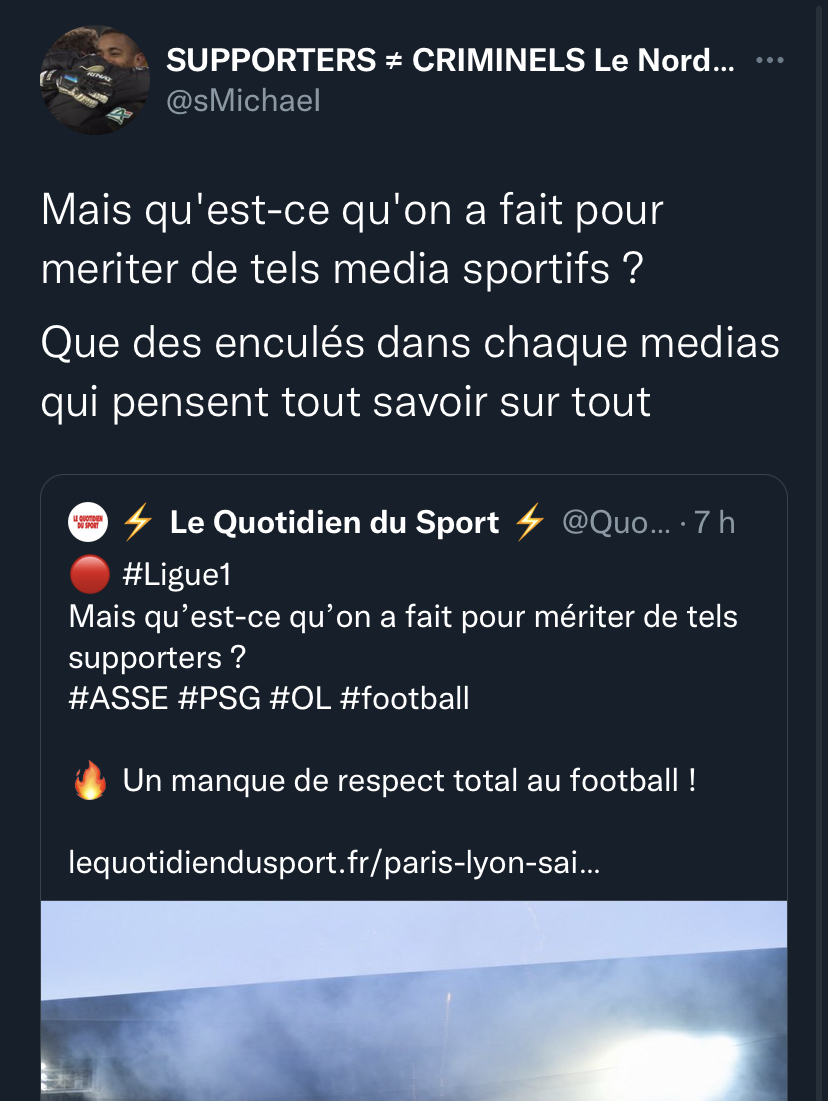Image resolution: width=828 pixels, height=1101 pixels.
Task: Open the SUPPORTERS ≠ CRIMINELS display name
Action: (450, 61)
